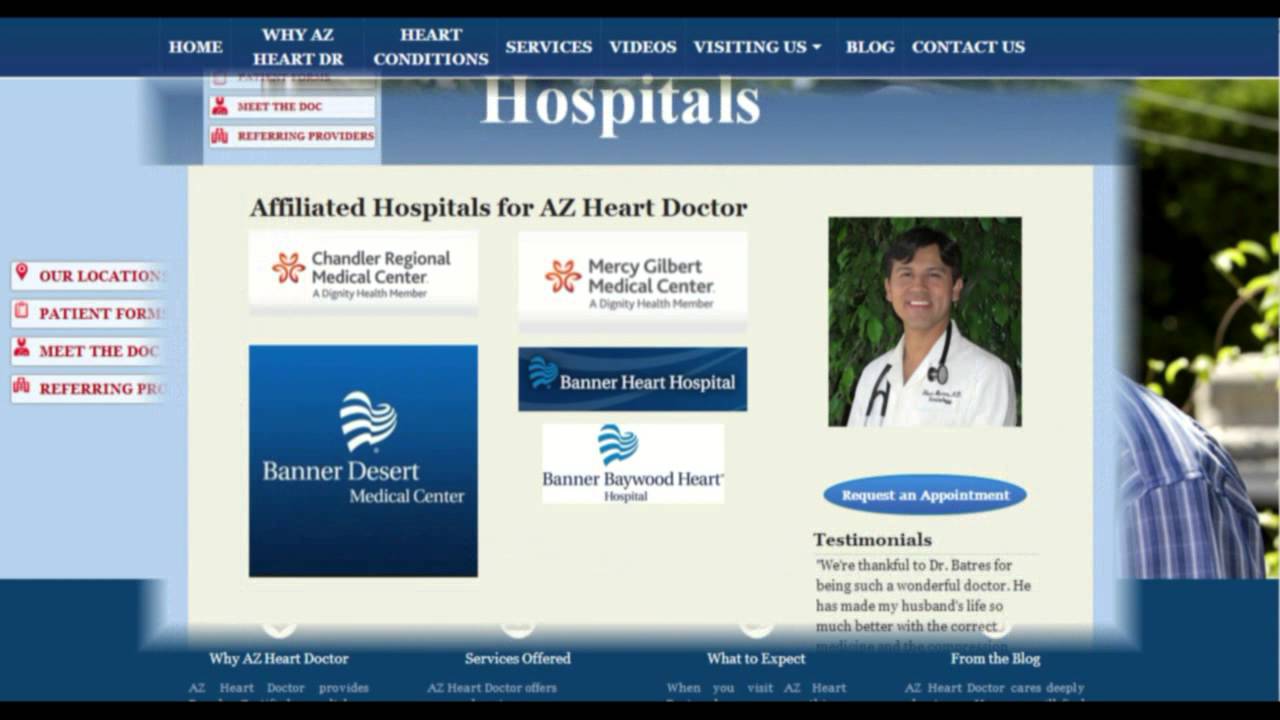Click the overlay Referring Providers icon

coord(220,136)
